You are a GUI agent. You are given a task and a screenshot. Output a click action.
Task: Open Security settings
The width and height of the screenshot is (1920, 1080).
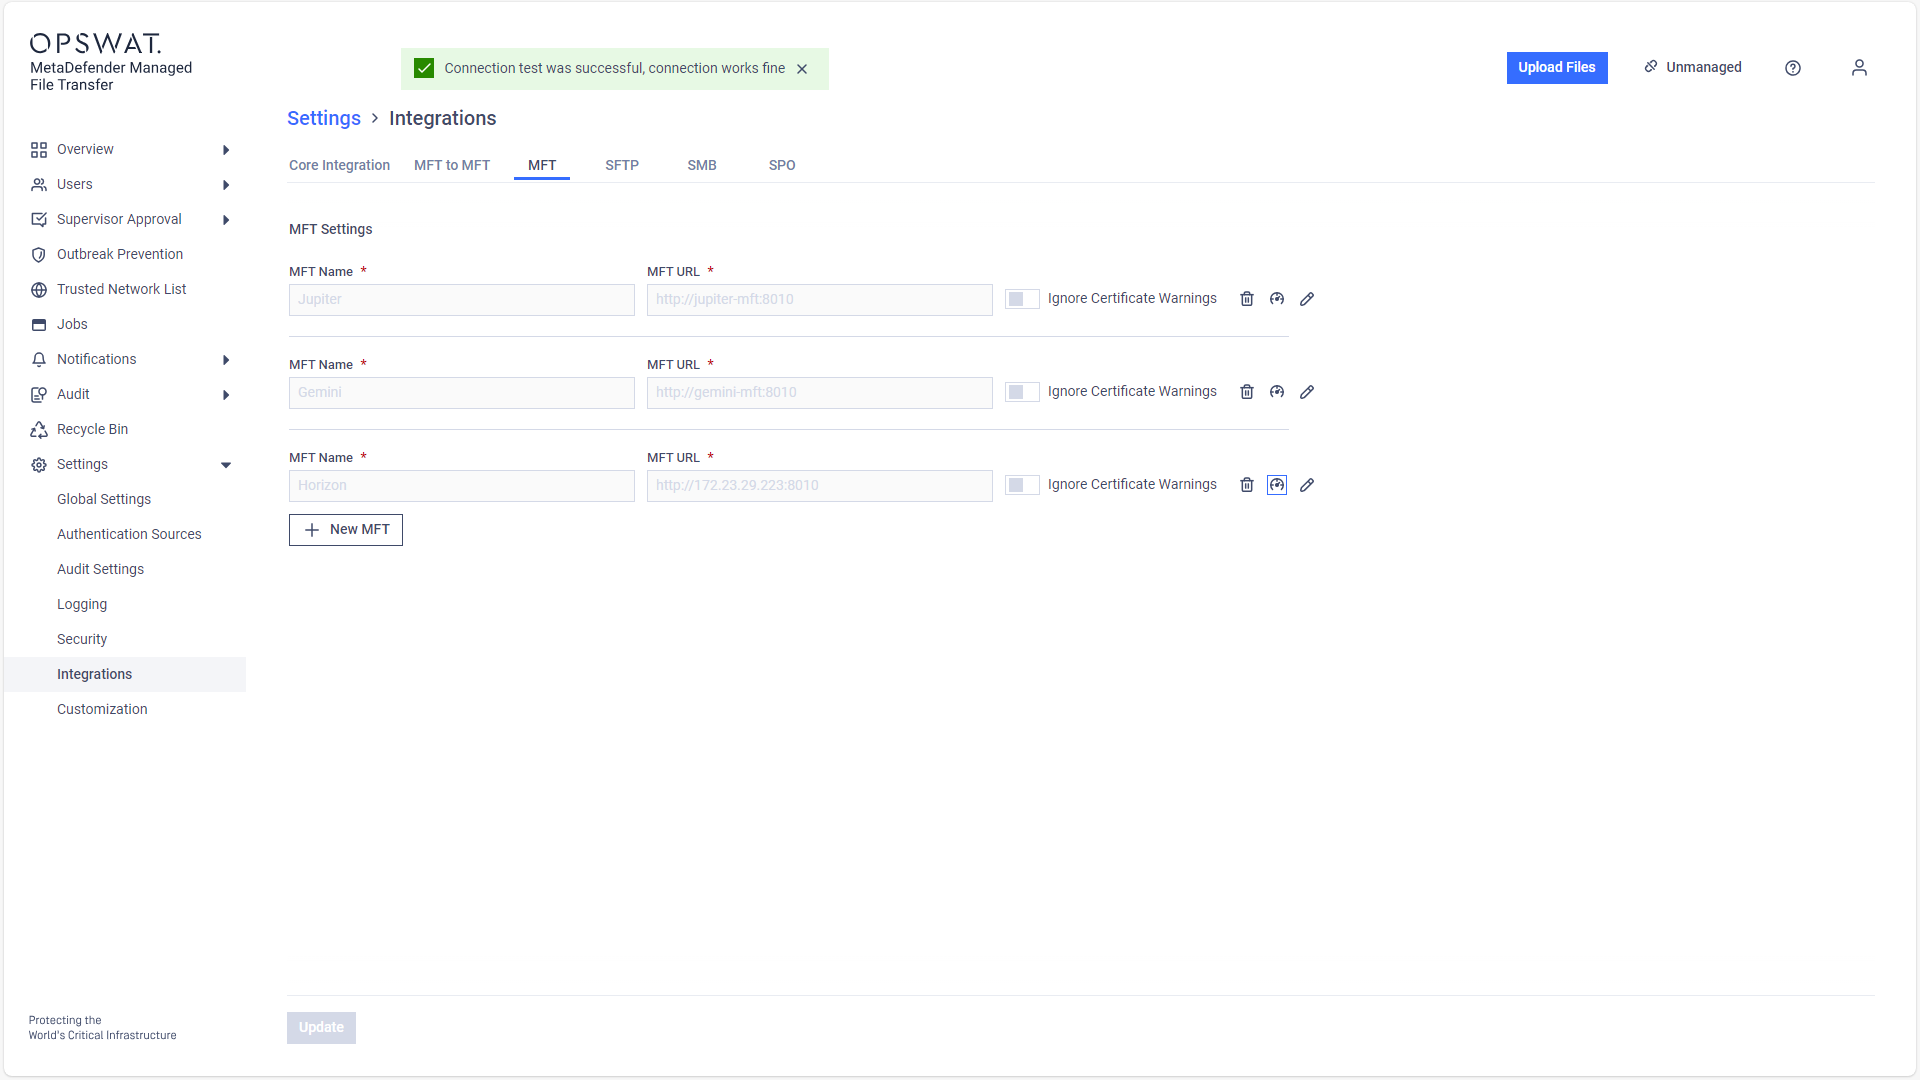82,640
